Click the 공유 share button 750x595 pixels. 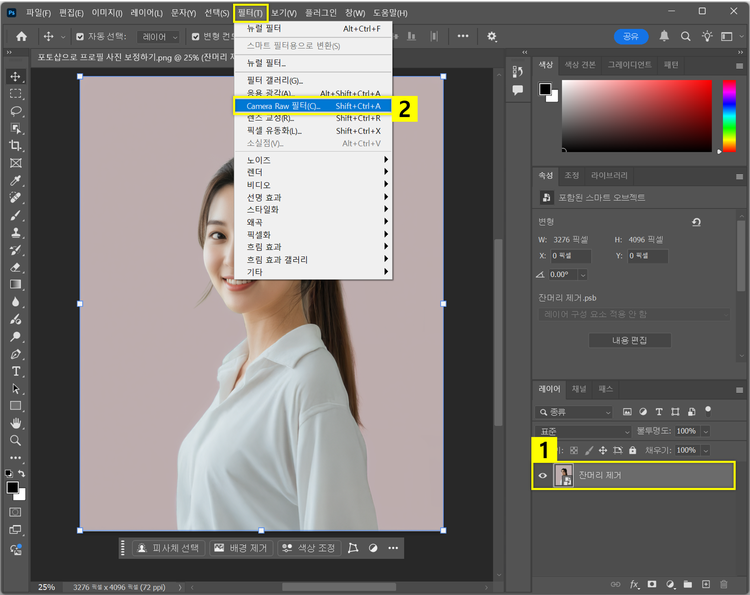point(631,36)
